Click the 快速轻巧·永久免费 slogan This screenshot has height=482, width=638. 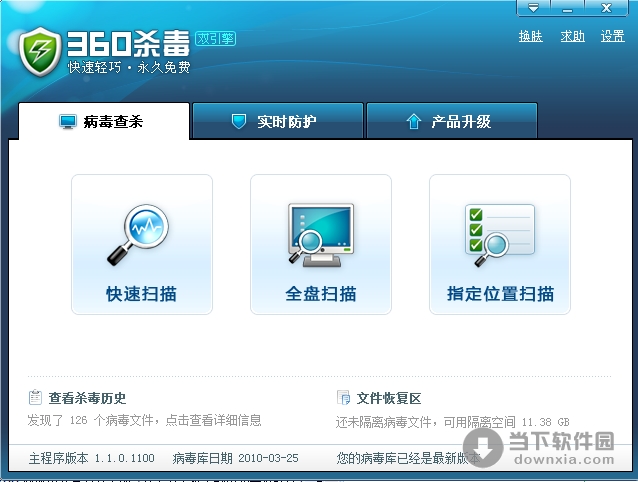click(x=129, y=67)
